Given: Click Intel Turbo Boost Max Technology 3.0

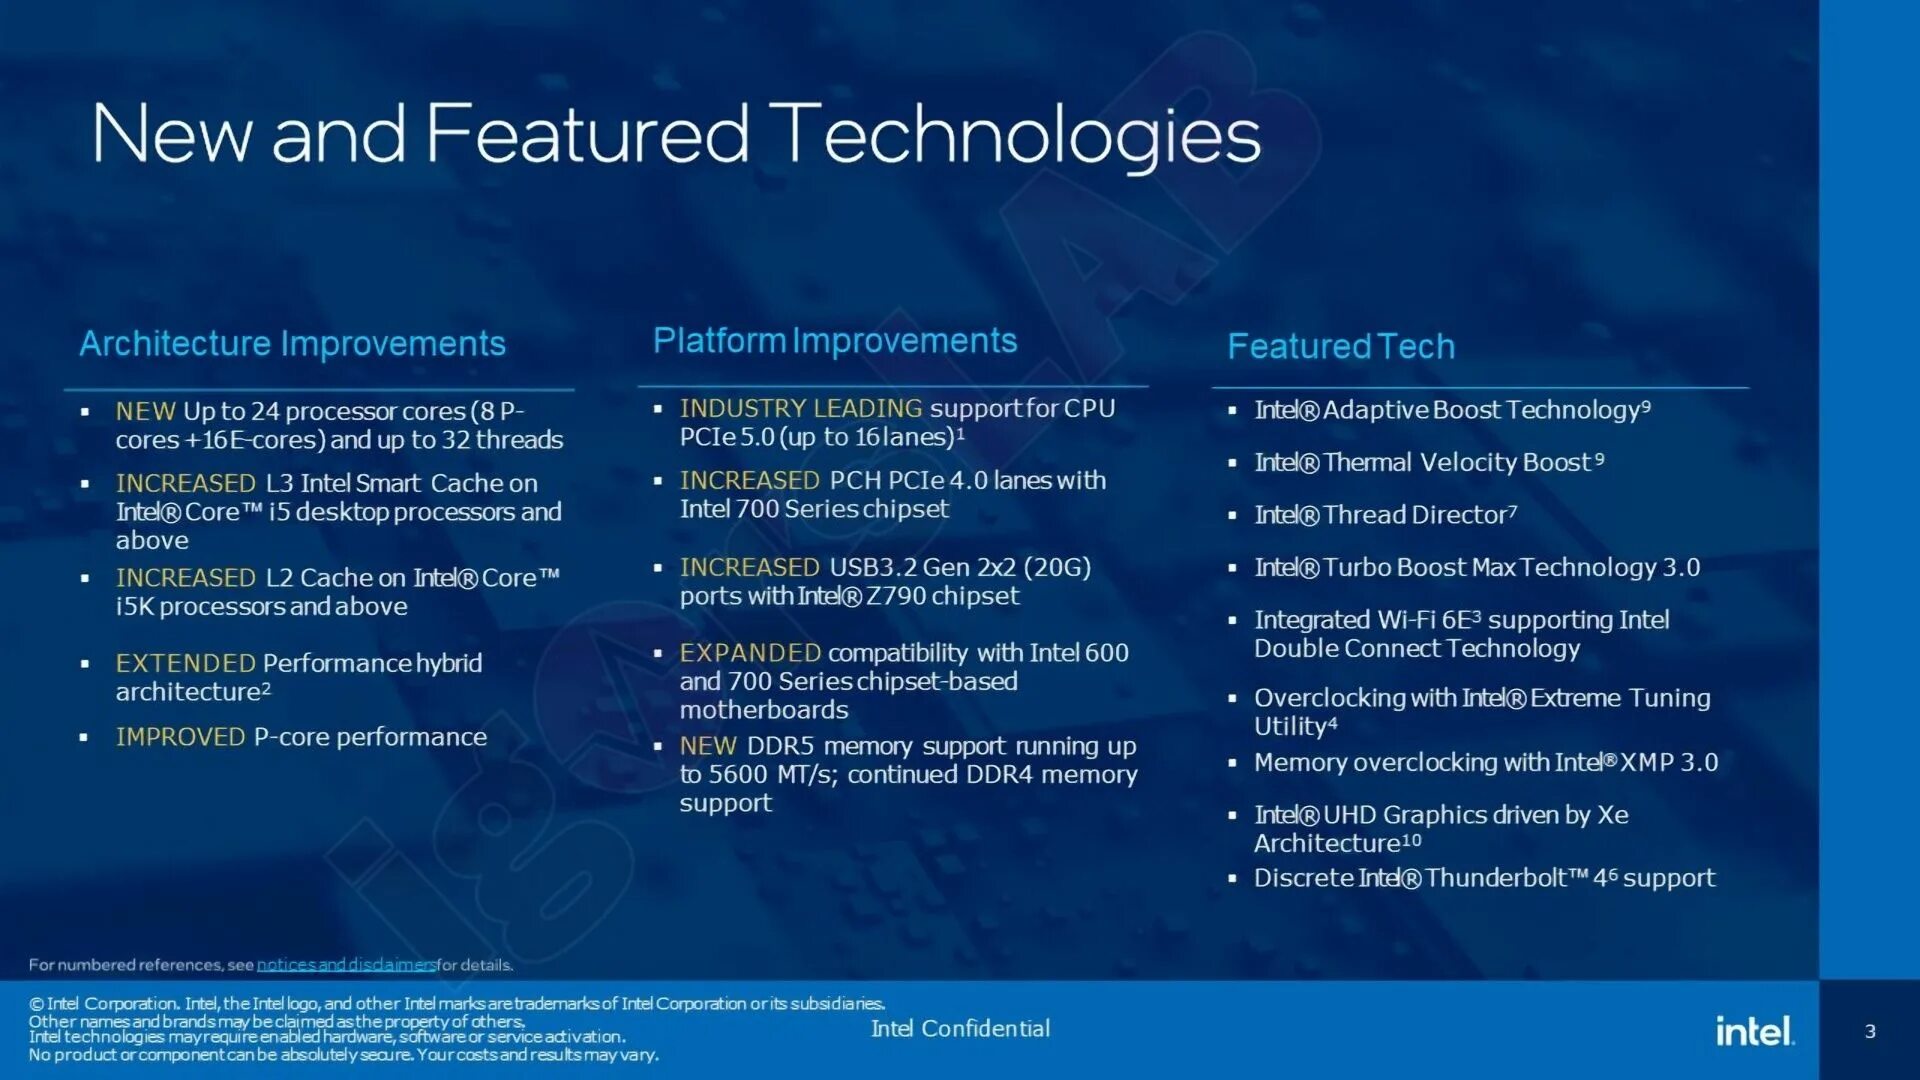Looking at the screenshot, I should coord(1474,564).
